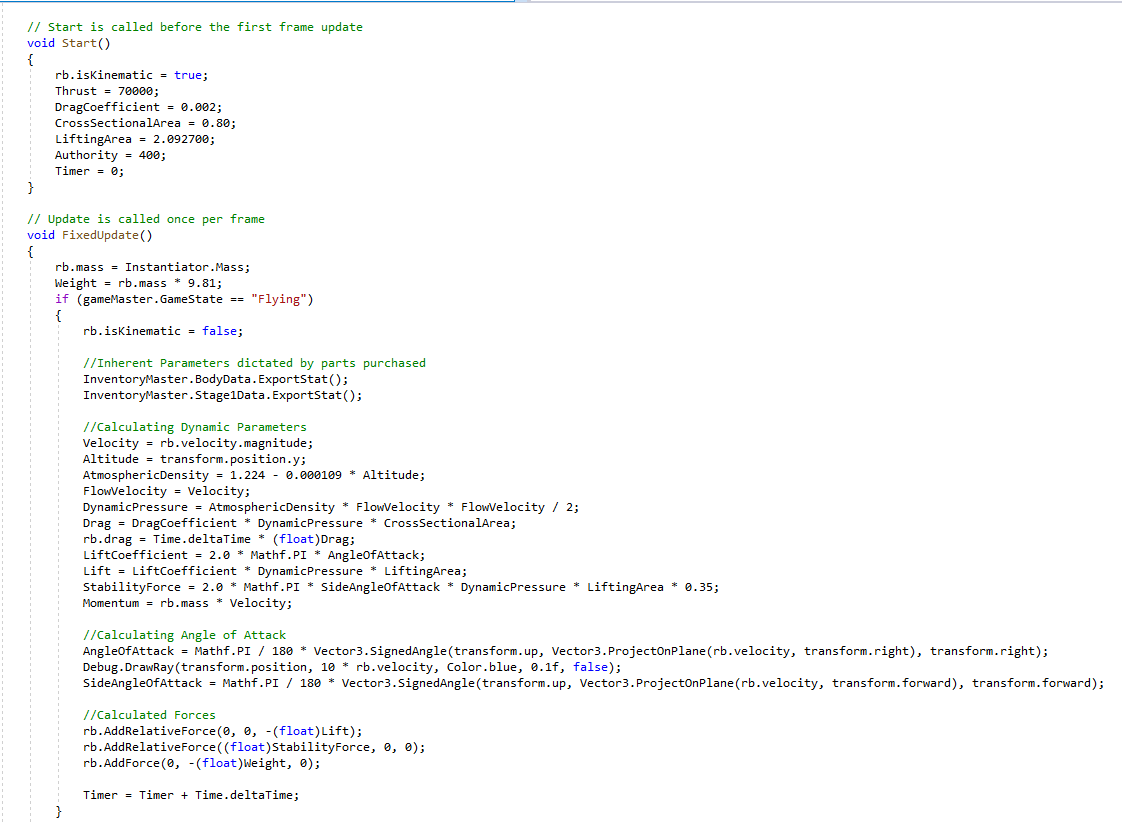Place cursor on InventoryMaster.BodyData.ExportStat call
Screen dimensions: 1122x824
click(210, 378)
